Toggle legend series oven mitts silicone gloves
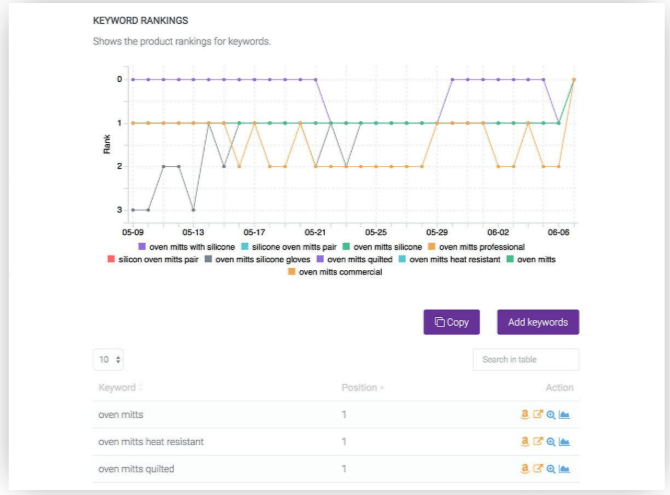Screen dimensions: 670x495 point(258,259)
